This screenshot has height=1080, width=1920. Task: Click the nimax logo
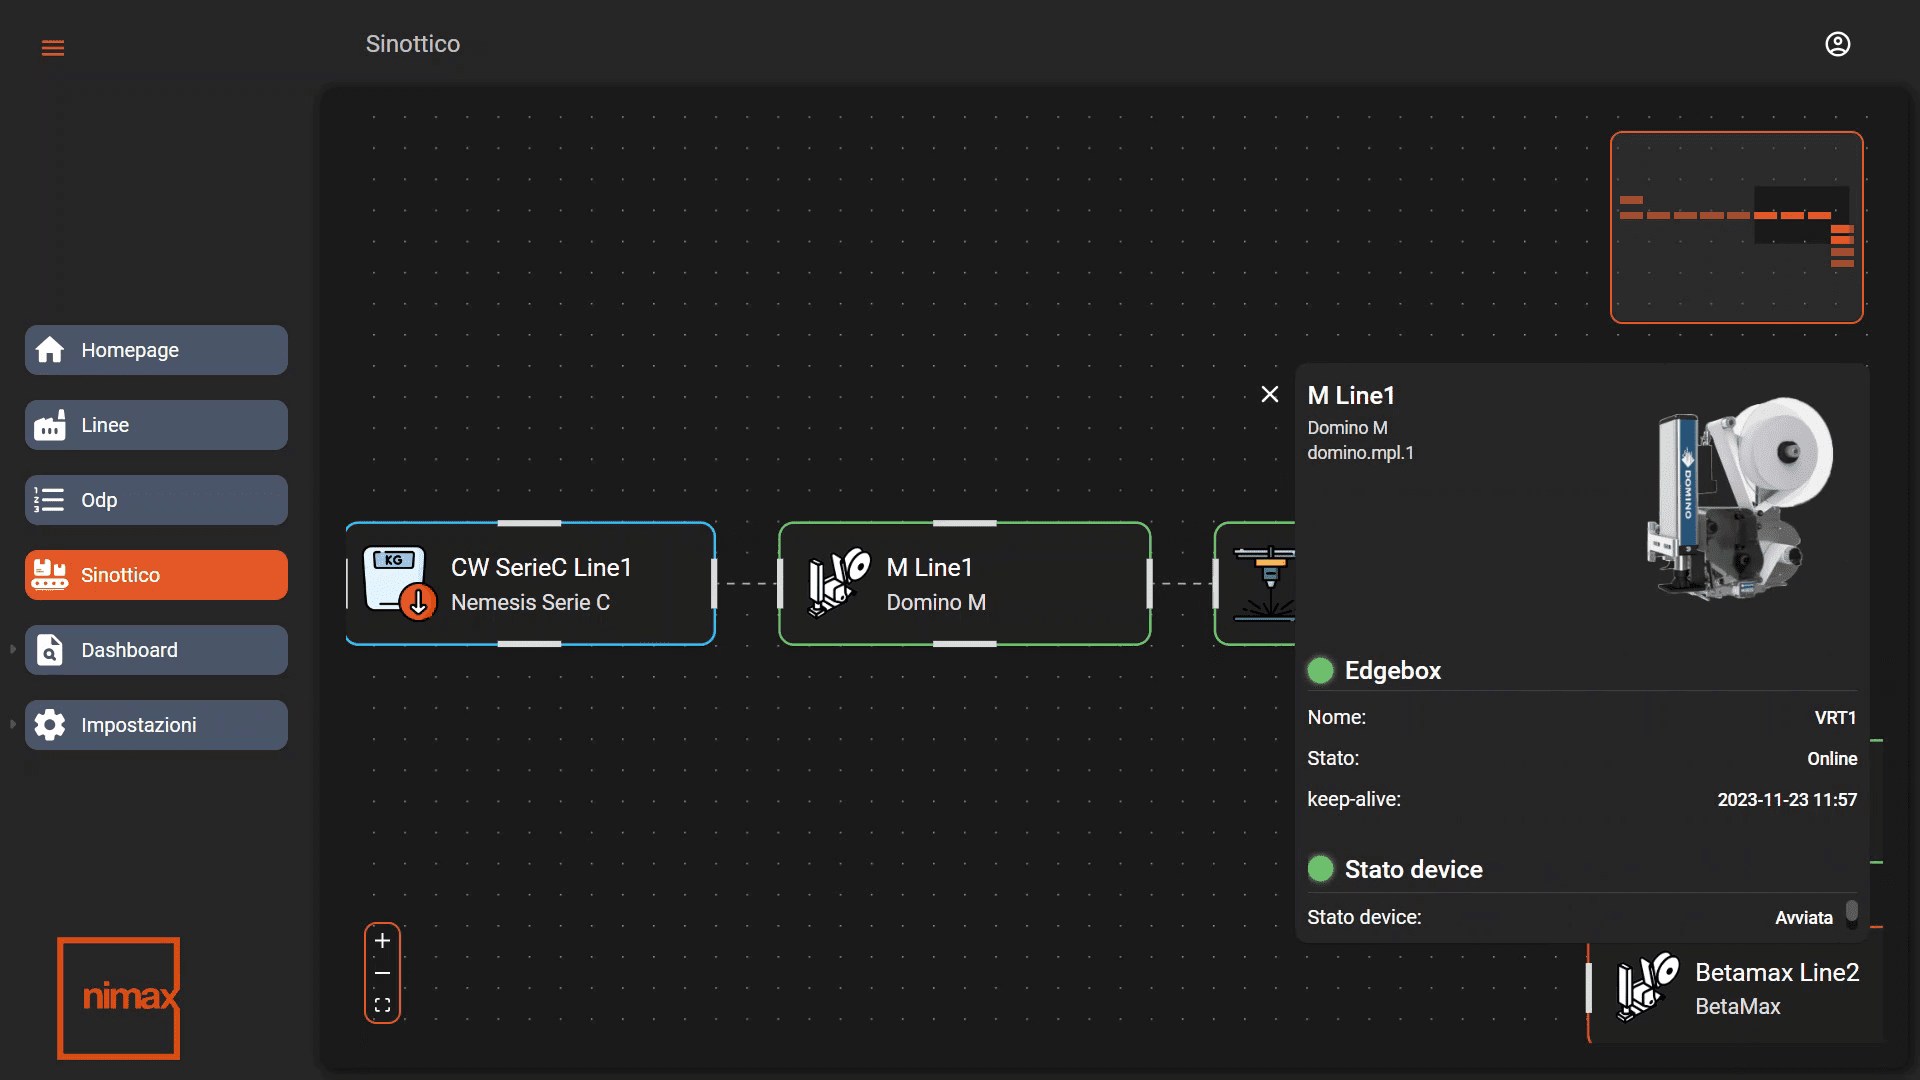tap(119, 998)
